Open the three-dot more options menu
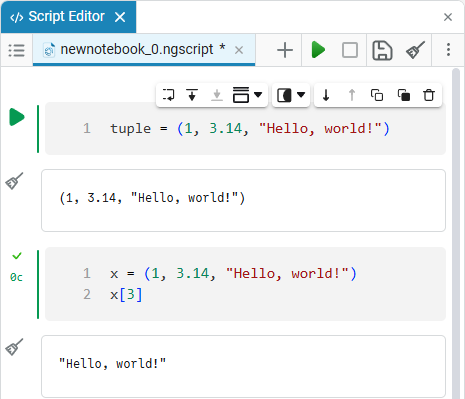 (448, 50)
